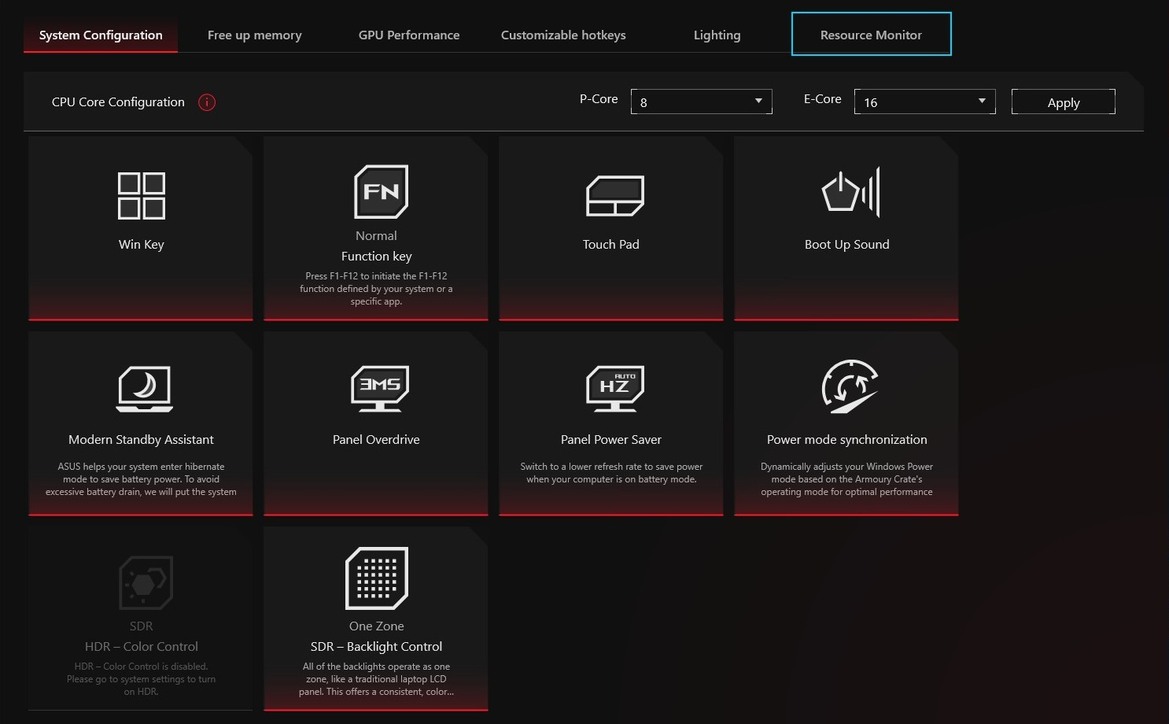This screenshot has height=724, width=1169.
Task: Apply the CPU core configuration
Action: (x=1063, y=101)
